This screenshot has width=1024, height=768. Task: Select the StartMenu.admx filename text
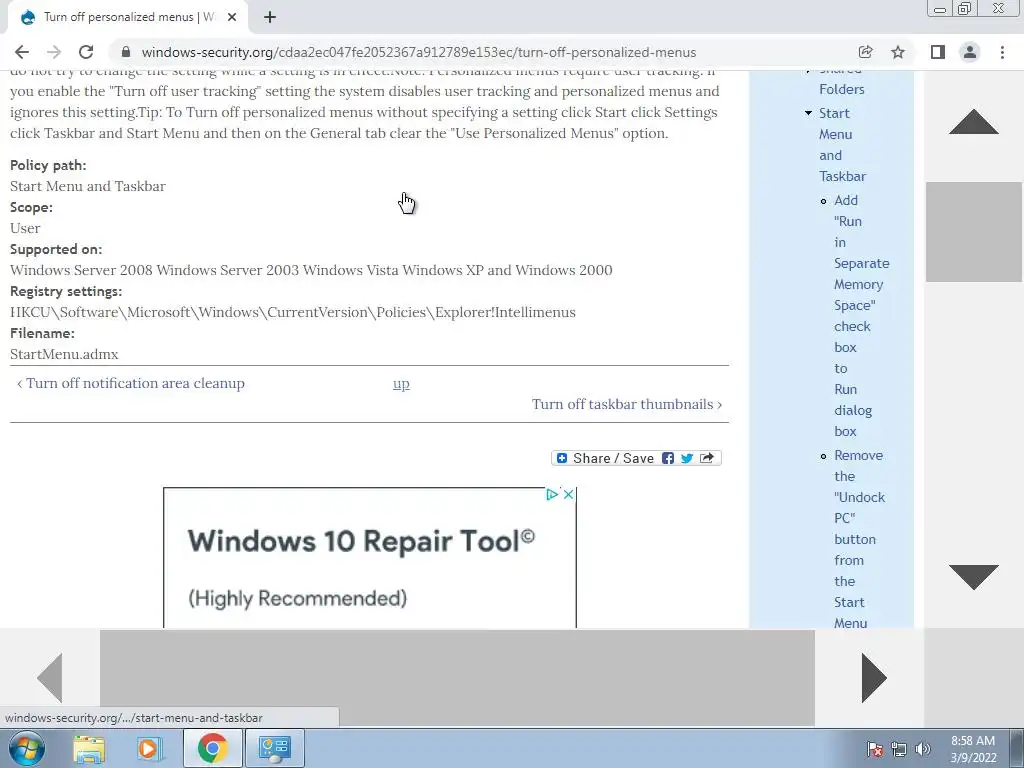pyautogui.click(x=64, y=355)
